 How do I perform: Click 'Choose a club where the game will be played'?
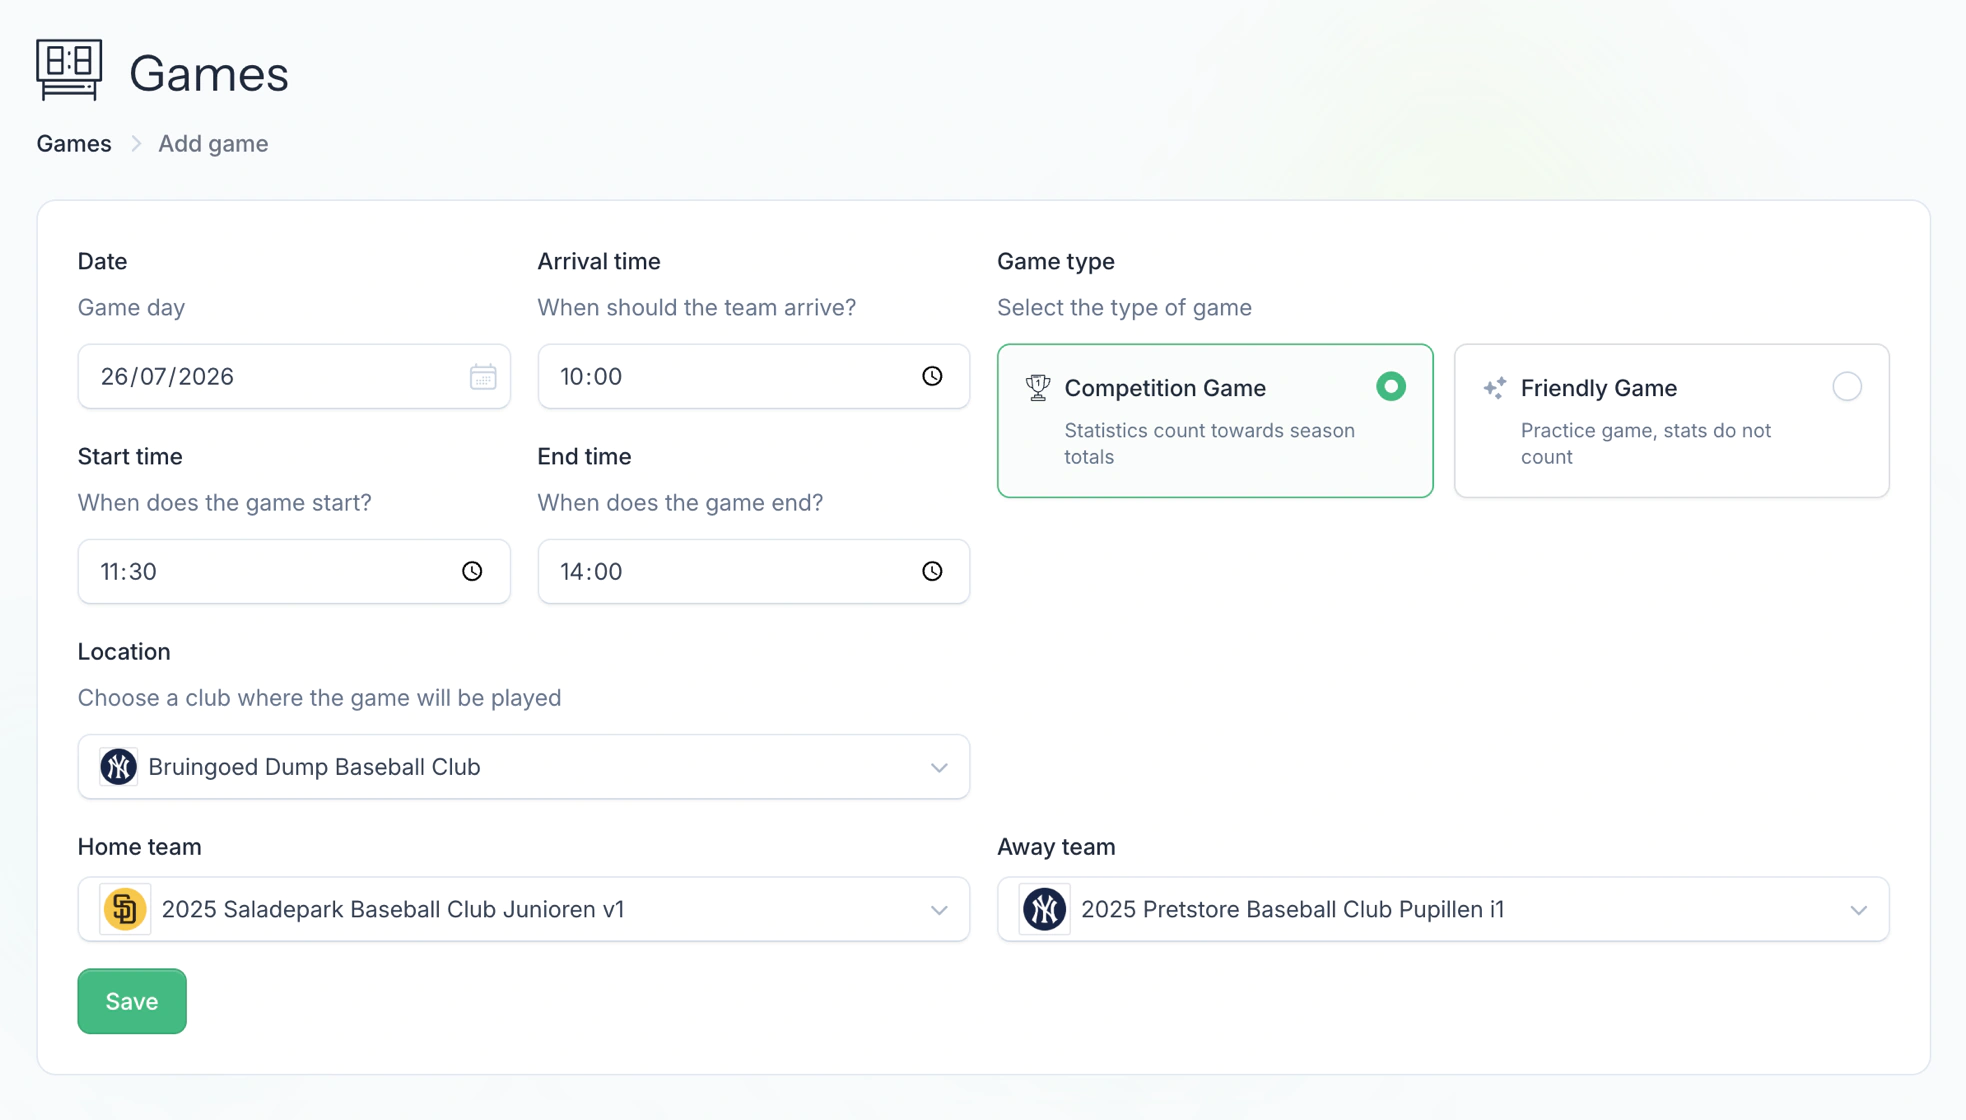(319, 697)
